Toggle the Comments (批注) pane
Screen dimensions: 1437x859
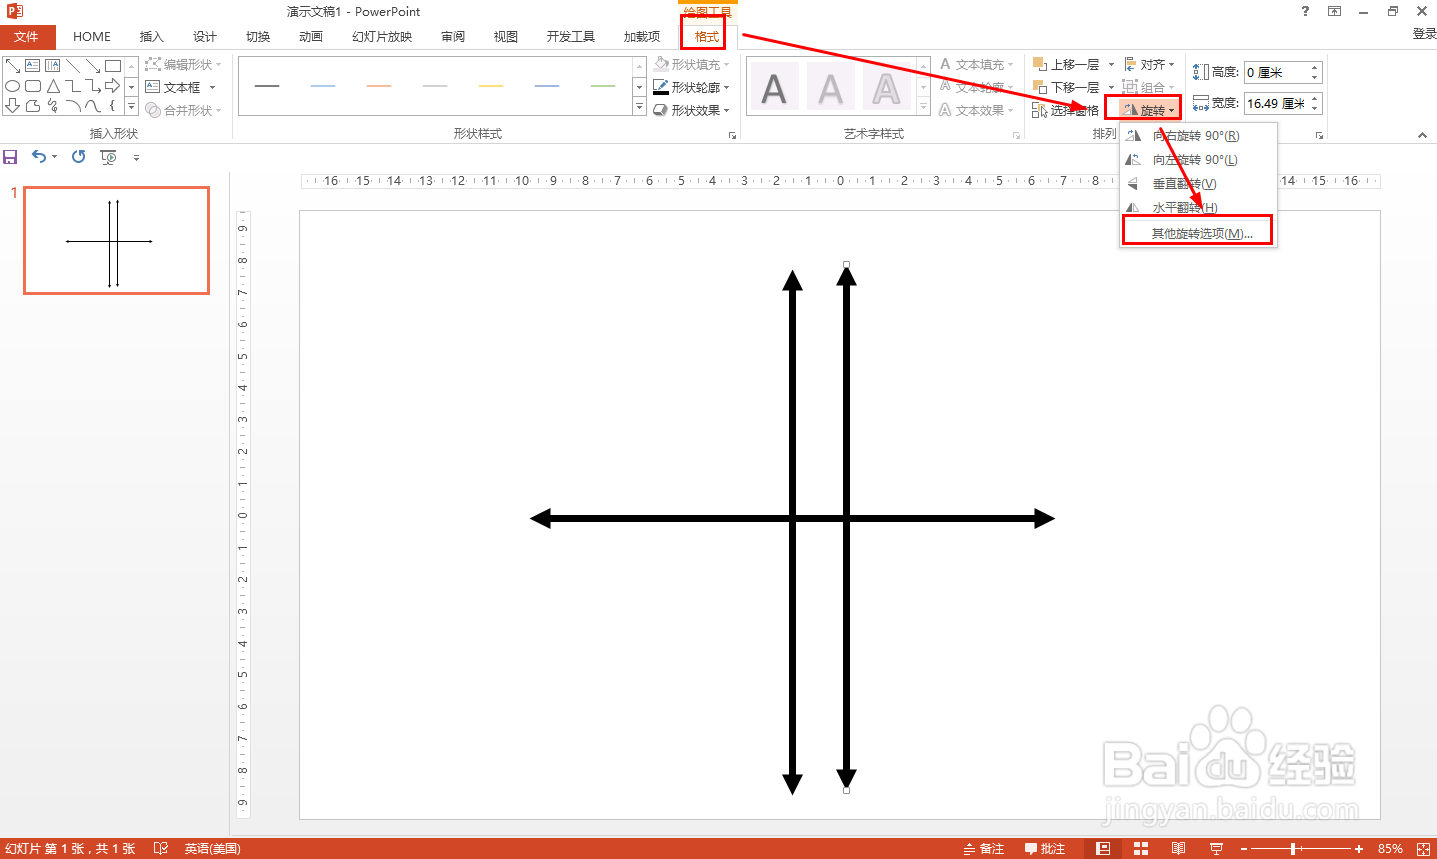click(x=1045, y=849)
